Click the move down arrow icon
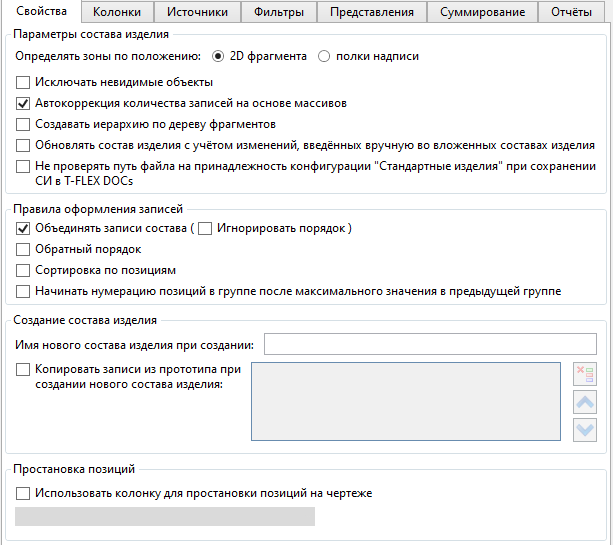The height and width of the screenshot is (545, 613). coord(585,430)
